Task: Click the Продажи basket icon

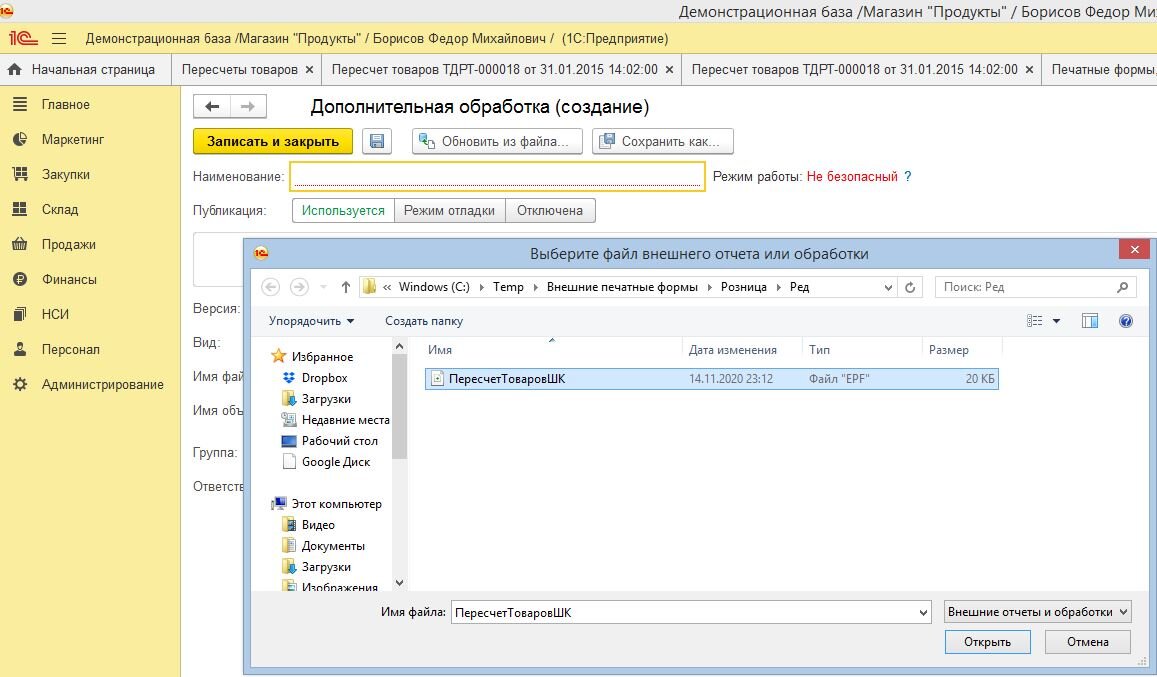Action: pos(20,244)
